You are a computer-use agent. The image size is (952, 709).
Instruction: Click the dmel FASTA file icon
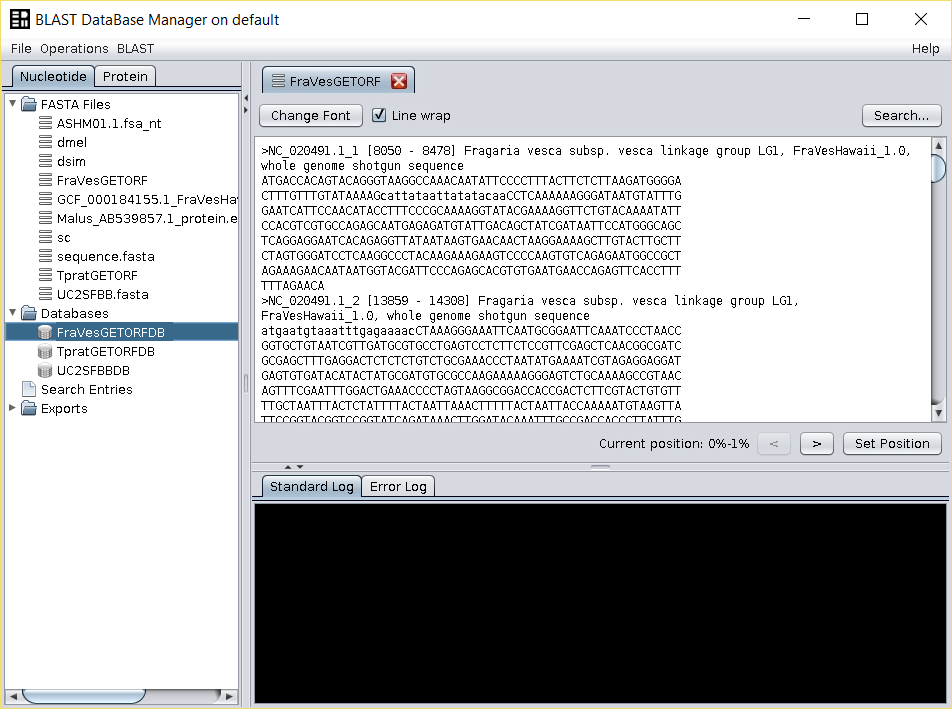click(45, 143)
